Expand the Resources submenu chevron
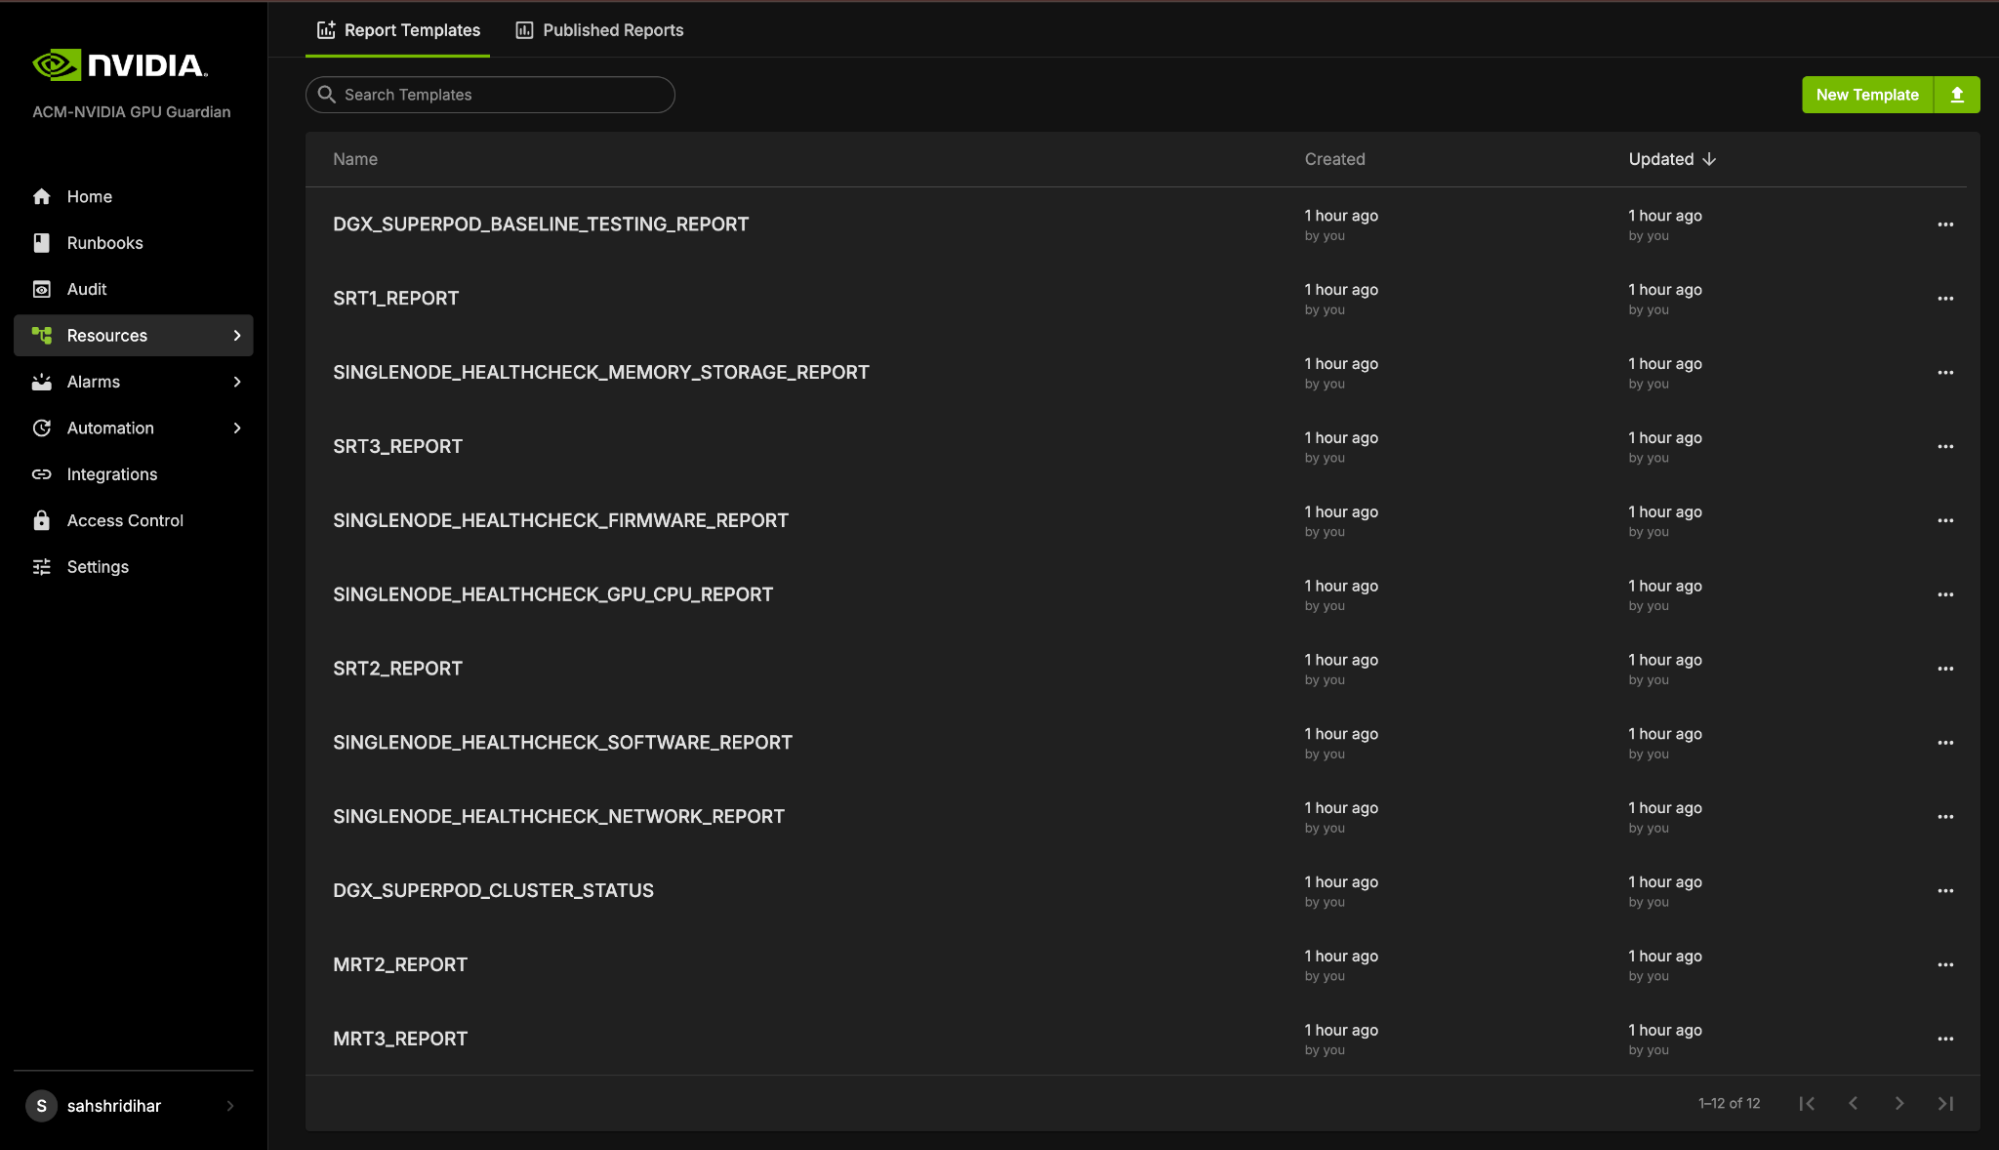 [x=237, y=335]
